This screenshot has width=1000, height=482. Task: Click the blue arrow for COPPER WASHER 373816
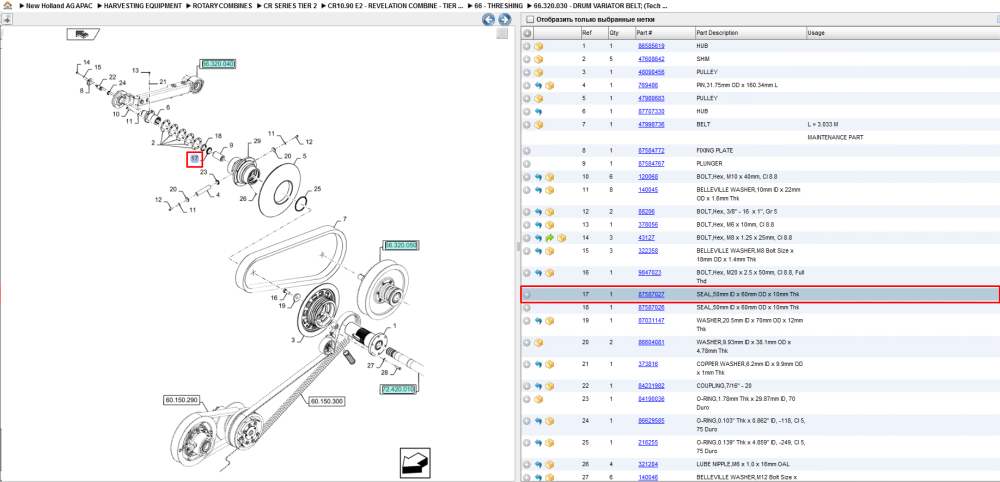[538, 365]
